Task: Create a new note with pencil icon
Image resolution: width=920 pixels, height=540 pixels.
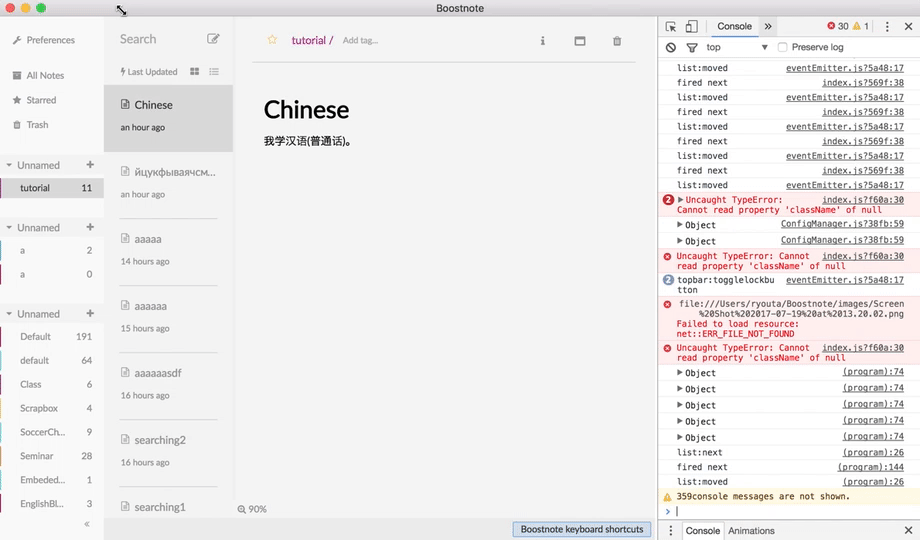Action: click(x=213, y=39)
